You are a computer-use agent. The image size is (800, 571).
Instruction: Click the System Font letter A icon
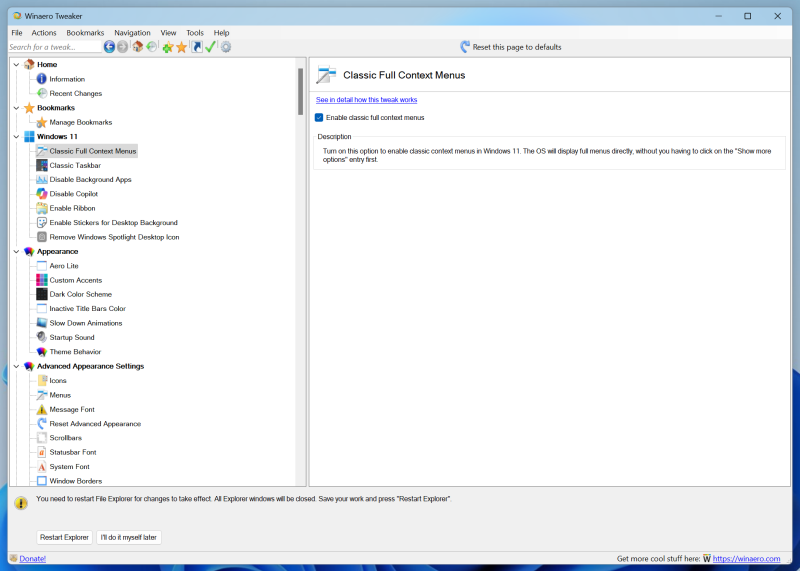coord(42,467)
